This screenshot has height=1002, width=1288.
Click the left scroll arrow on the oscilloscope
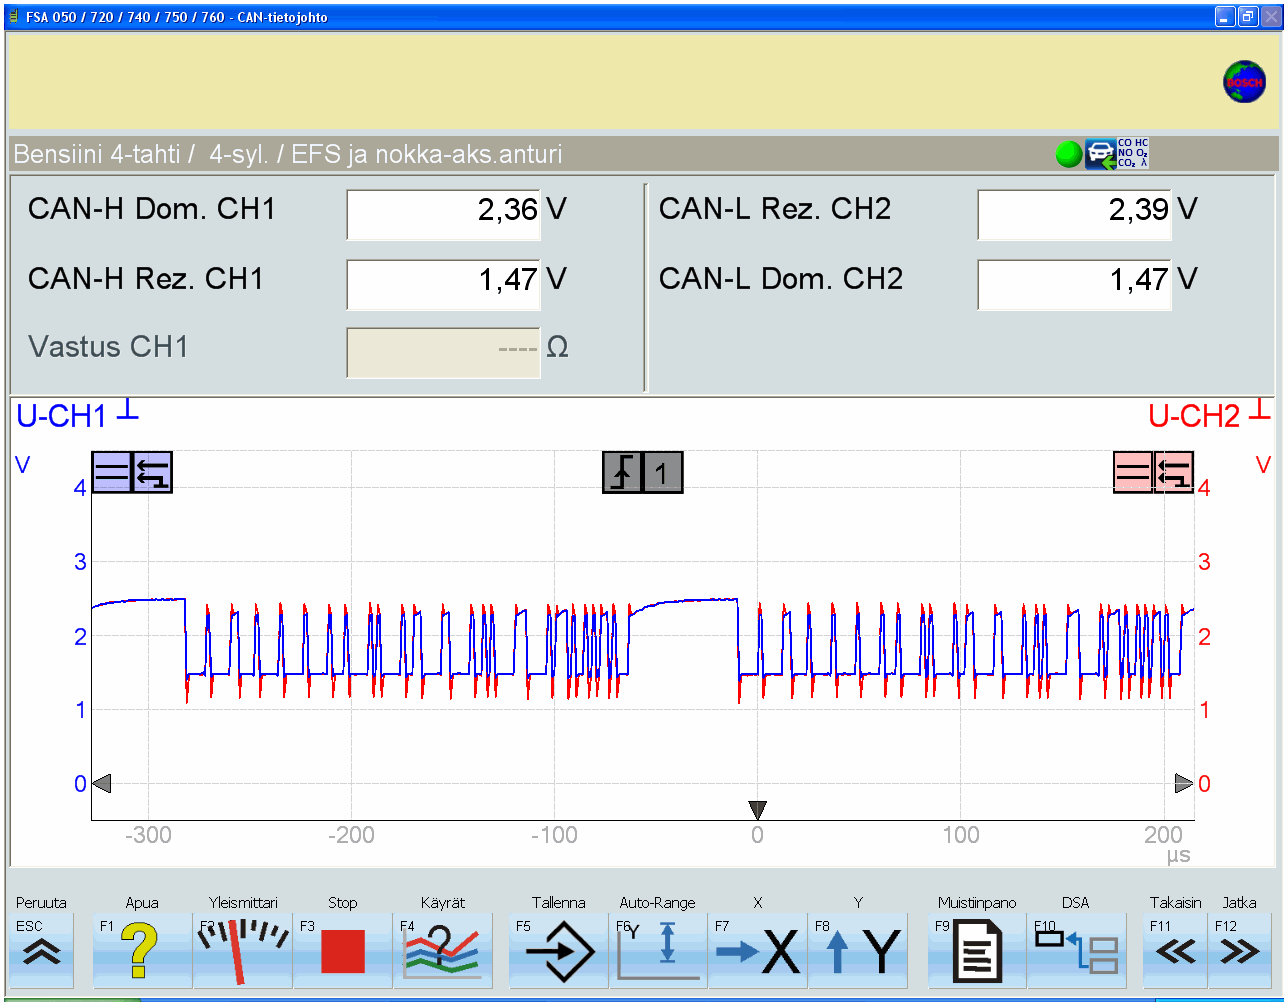click(x=101, y=784)
